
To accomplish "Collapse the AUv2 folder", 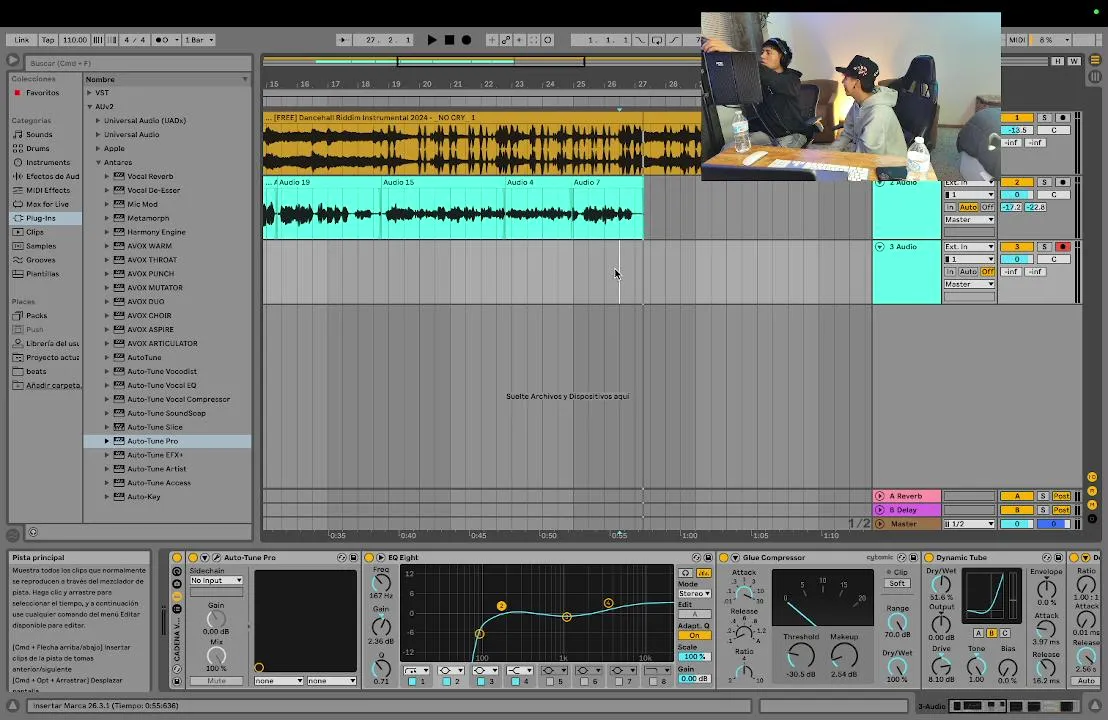I will [89, 107].
